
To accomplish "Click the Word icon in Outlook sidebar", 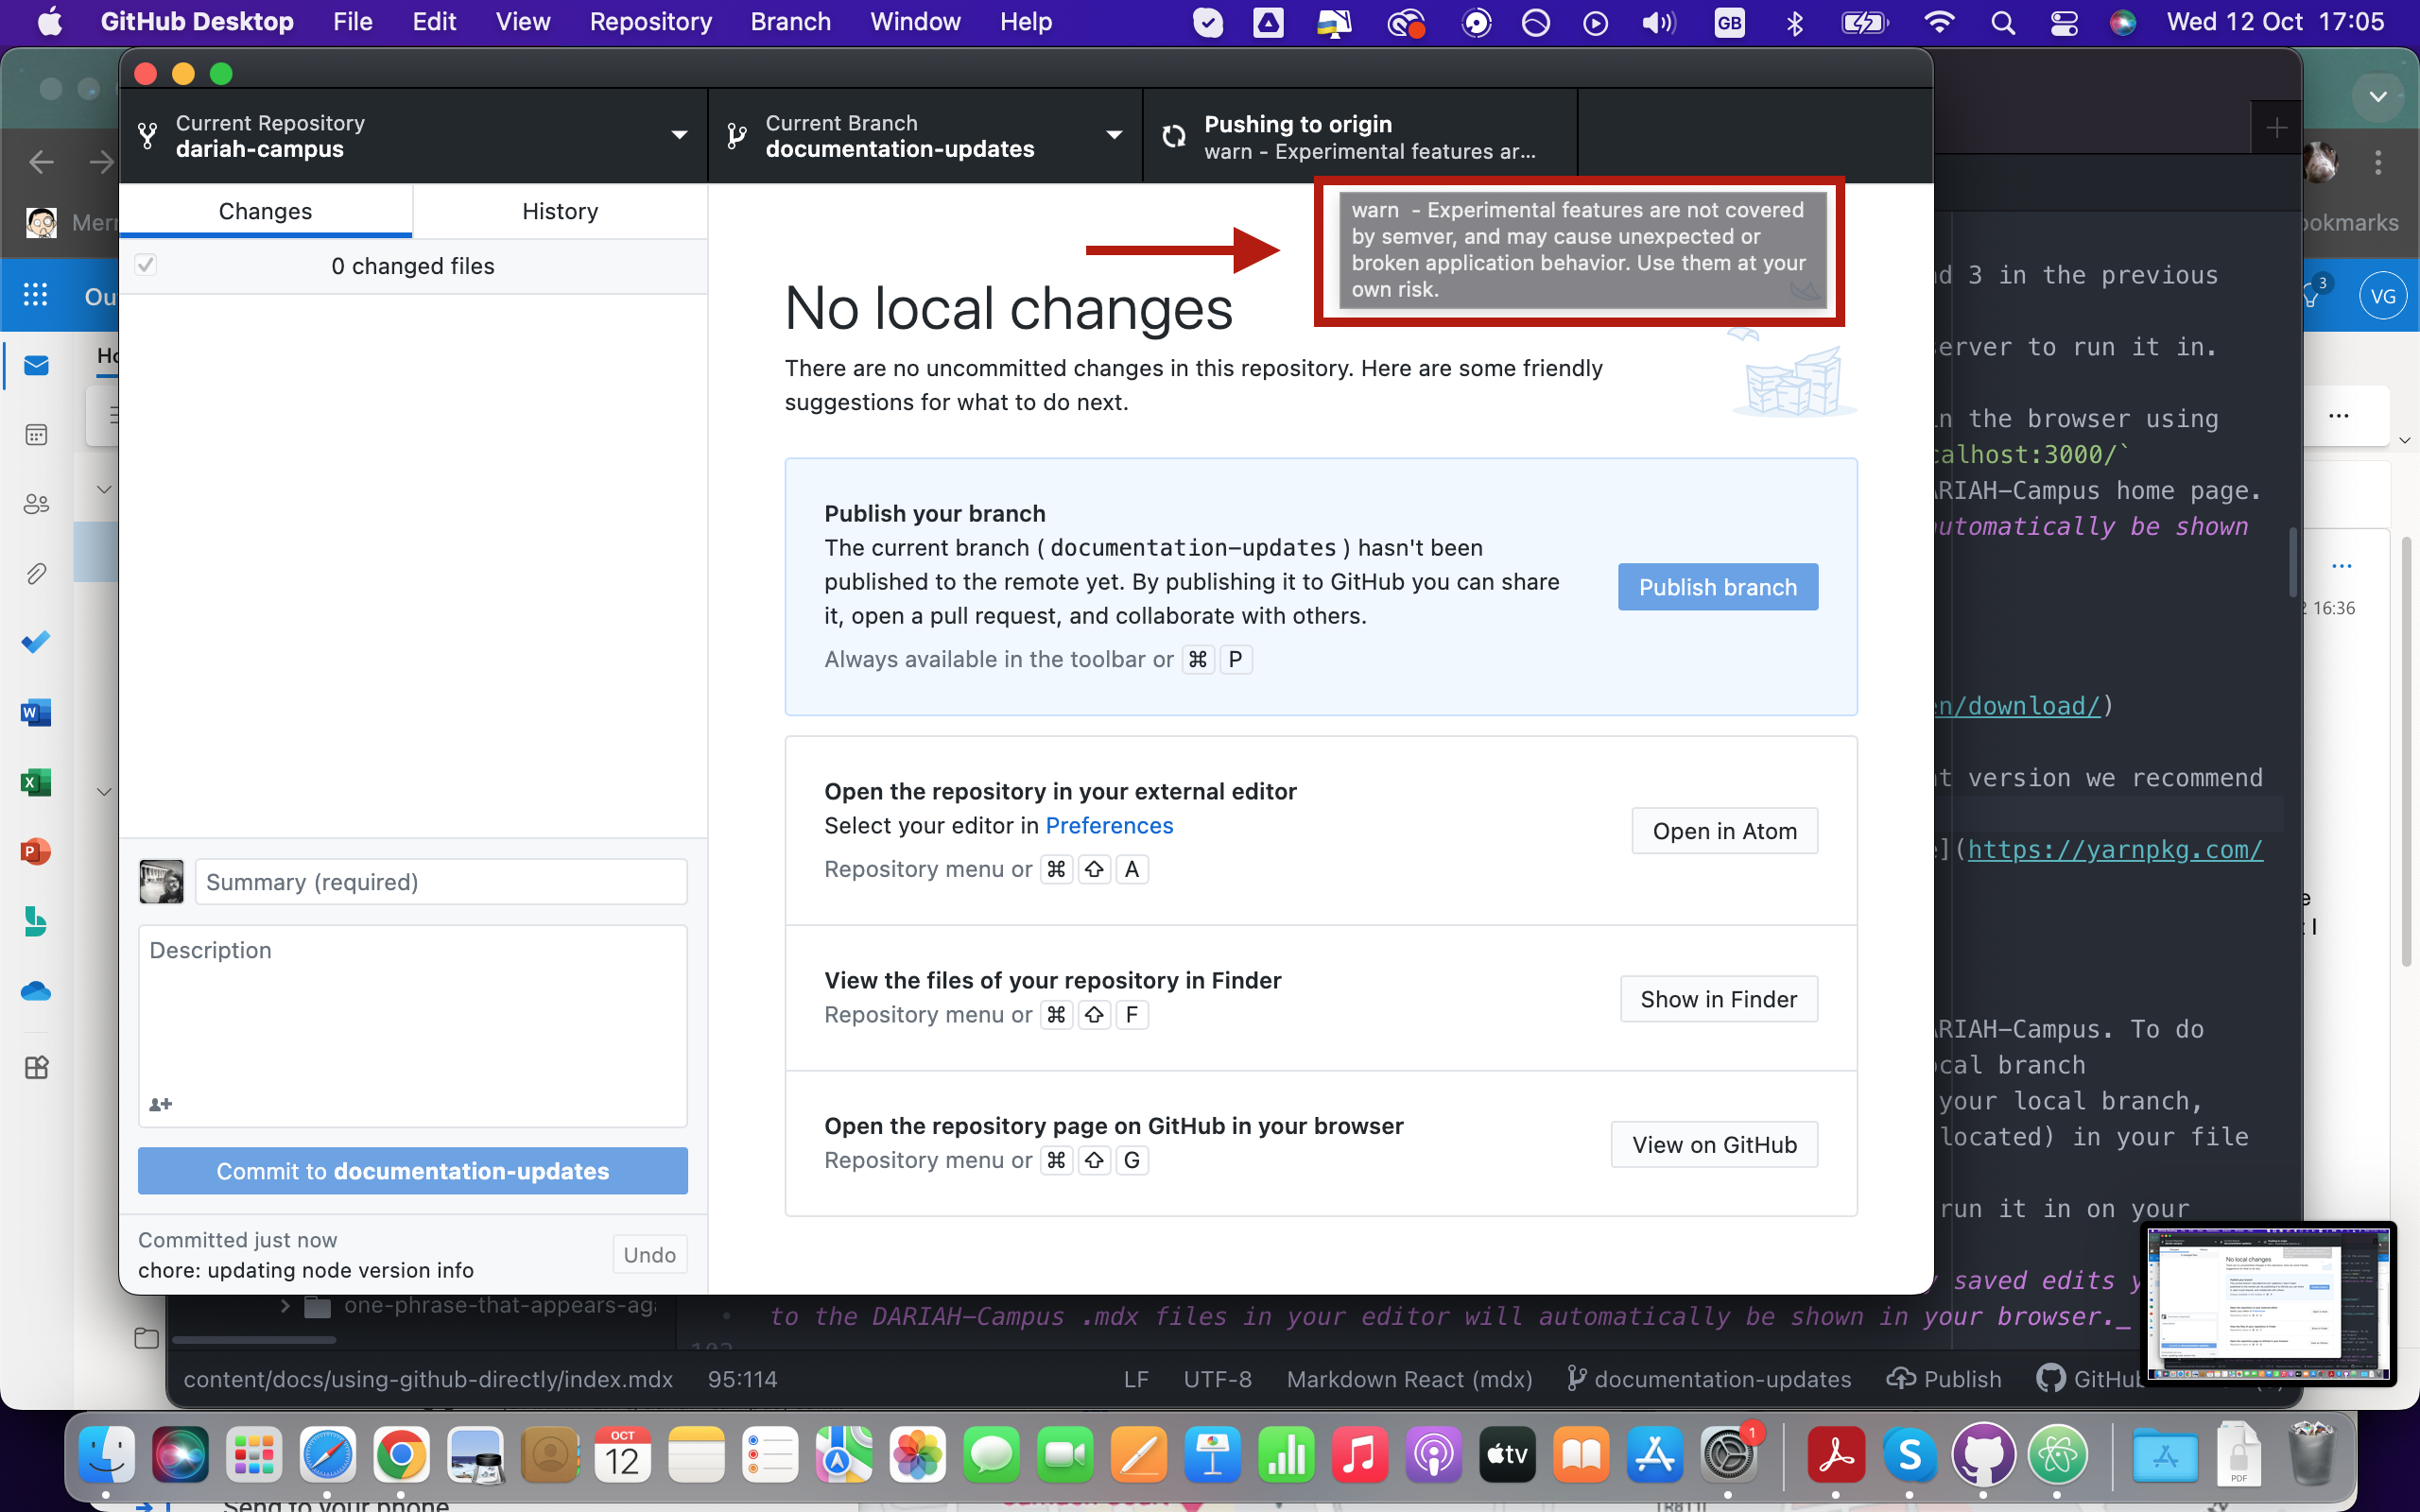I will coord(36,713).
